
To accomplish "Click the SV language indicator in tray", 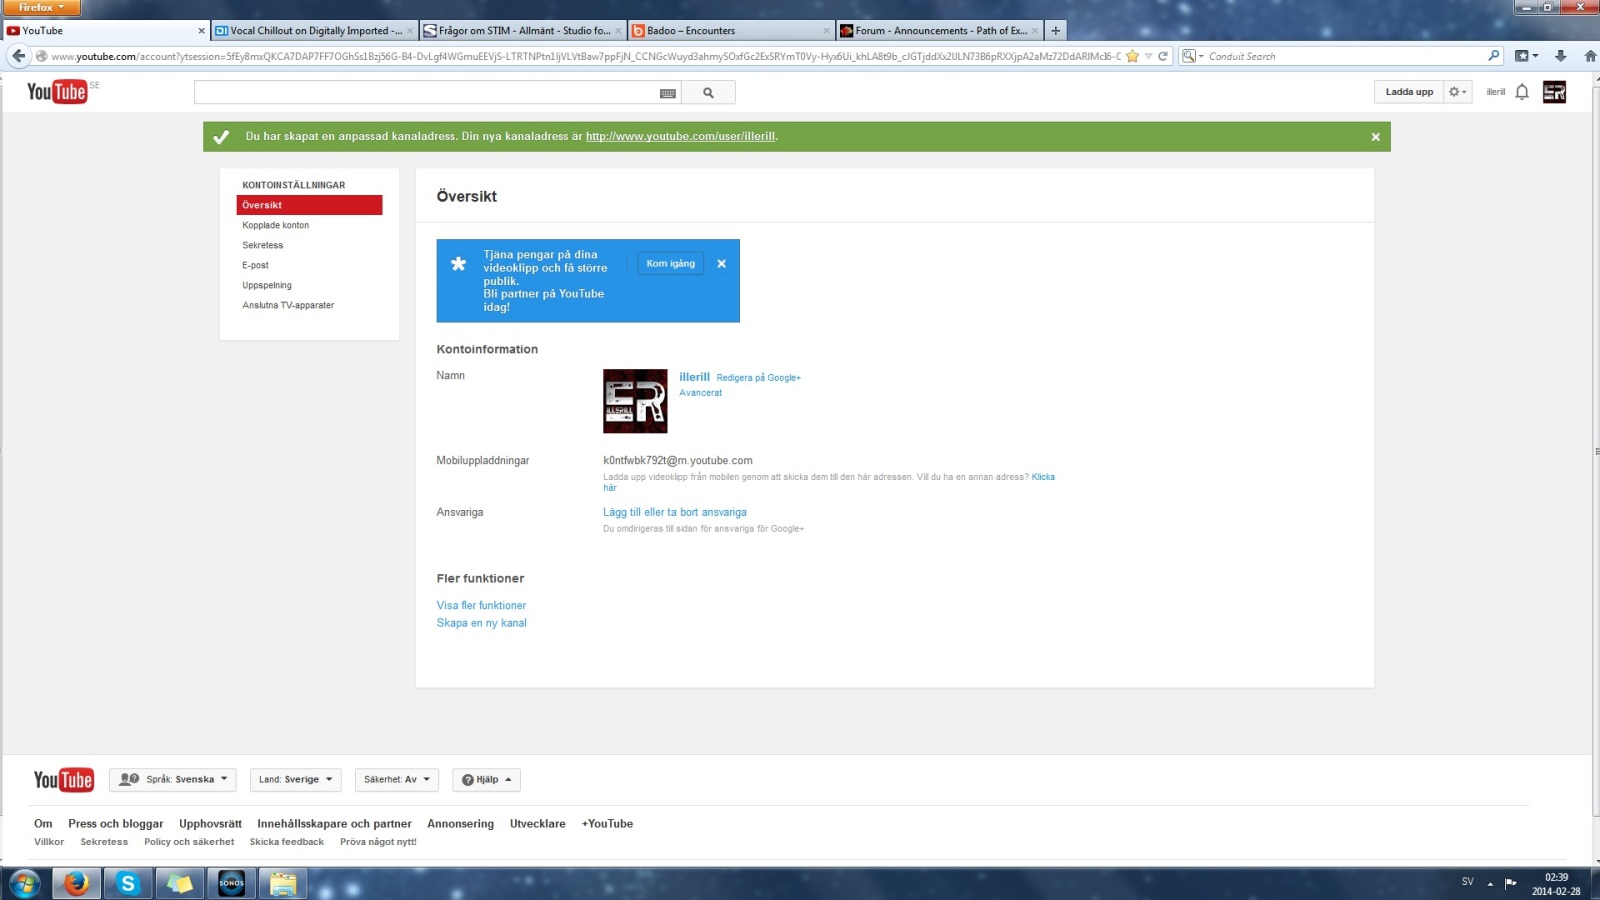I will (1467, 882).
